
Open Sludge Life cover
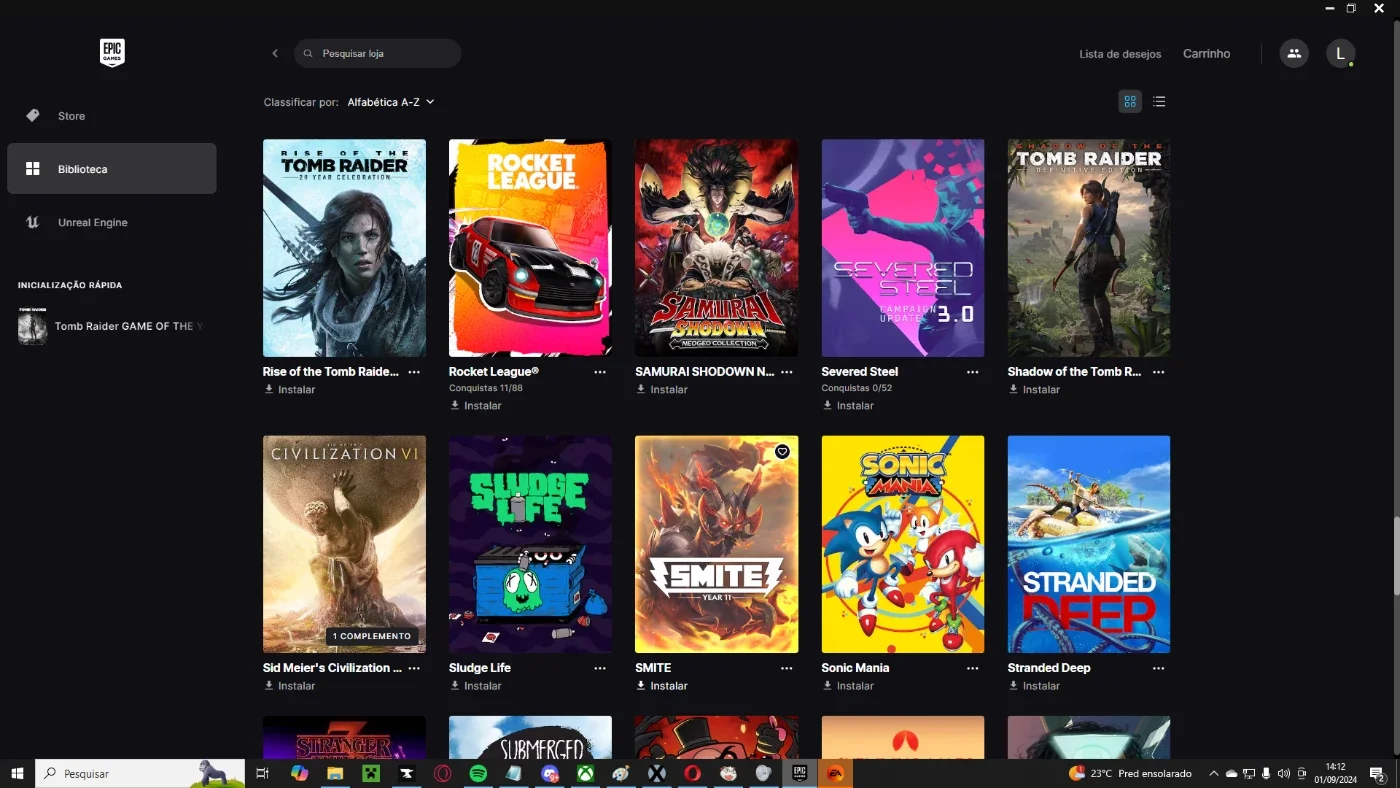point(530,544)
